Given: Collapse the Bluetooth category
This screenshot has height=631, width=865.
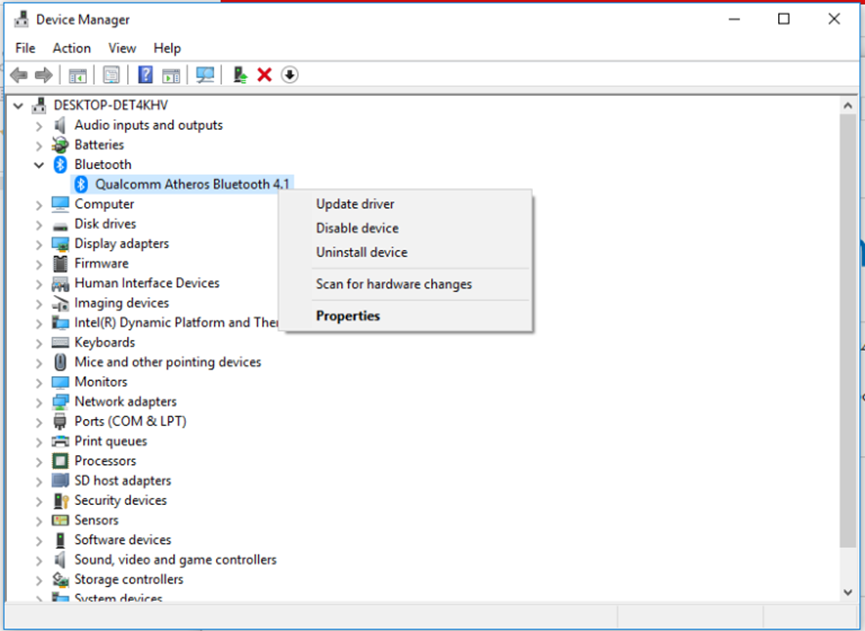Looking at the screenshot, I should [x=39, y=164].
